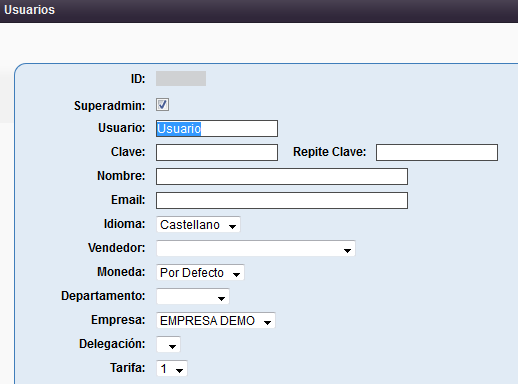Click the Nombre label

click(121, 176)
